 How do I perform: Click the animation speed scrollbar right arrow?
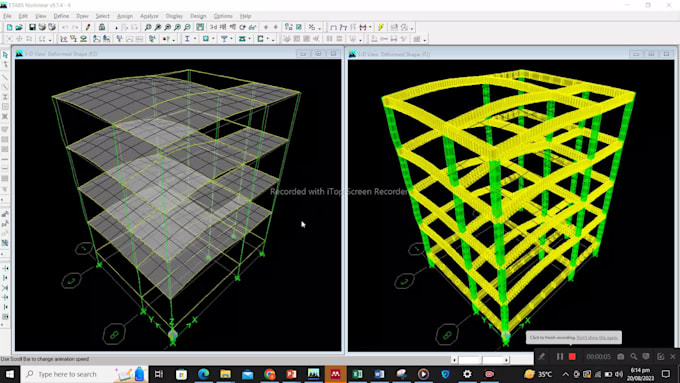(506, 360)
